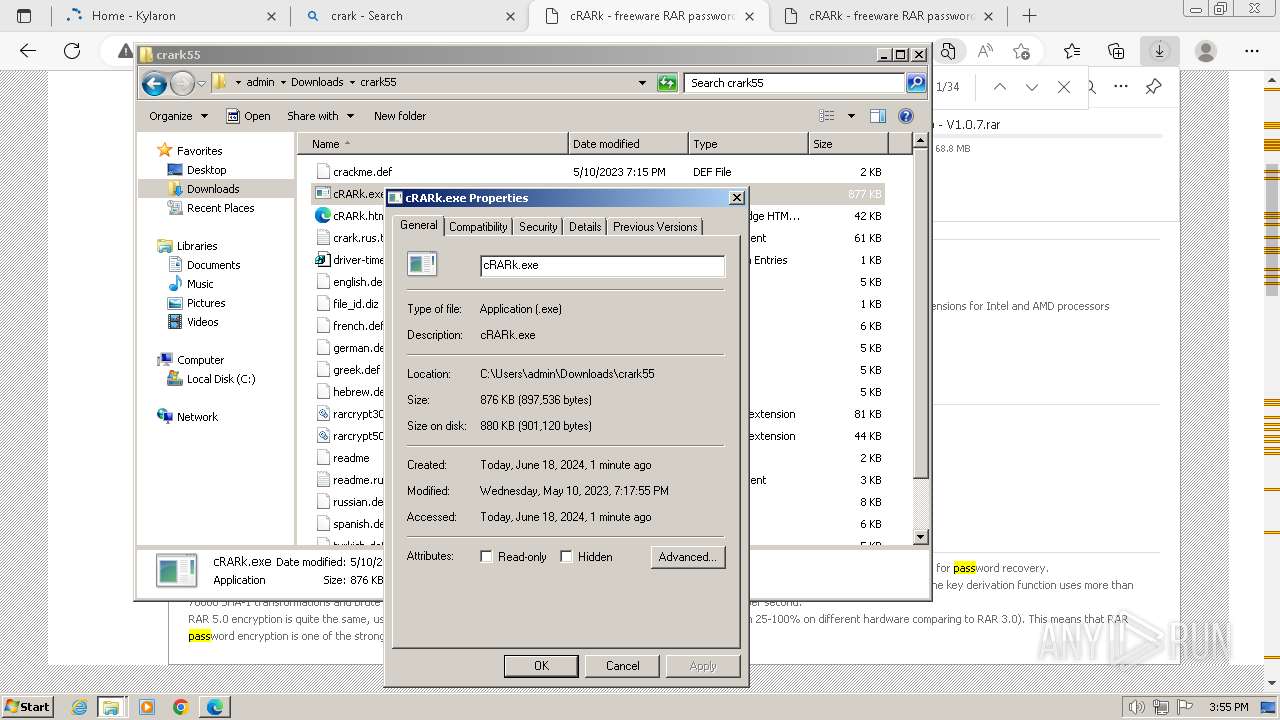Image resolution: width=1280 pixels, height=720 pixels.
Task: Open Explorer help question mark icon
Action: tap(906, 116)
